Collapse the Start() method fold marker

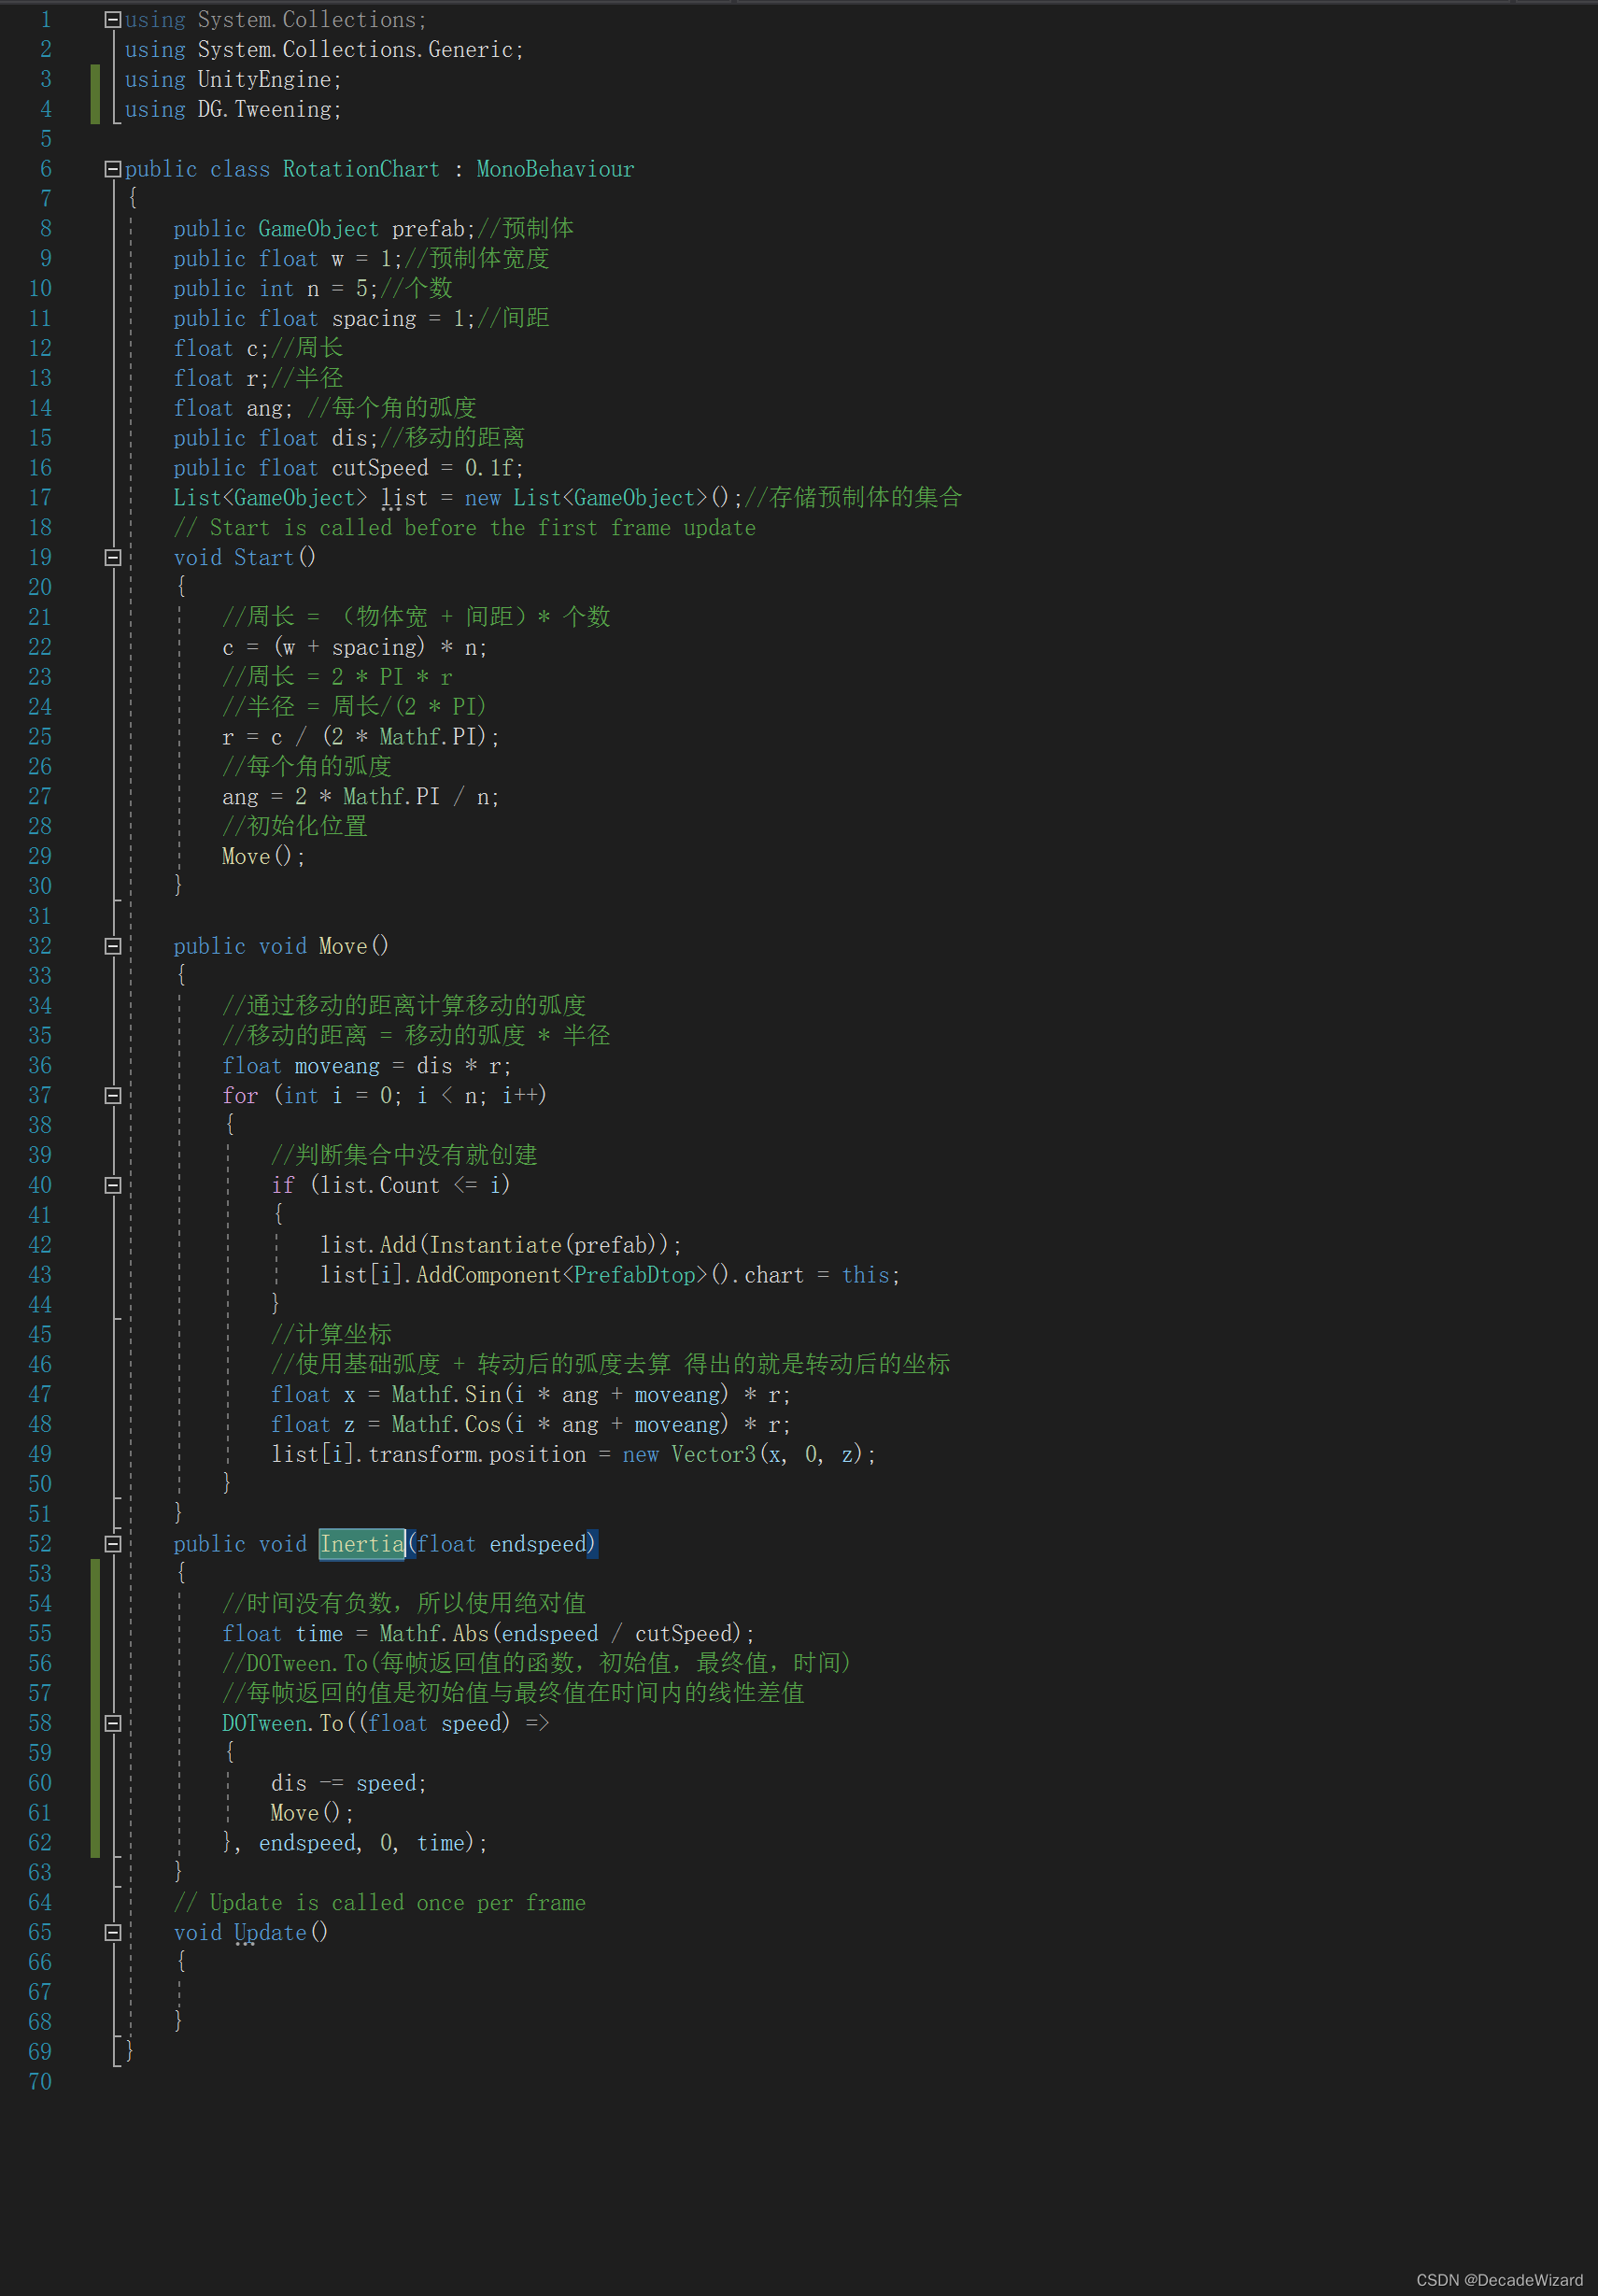[113, 558]
